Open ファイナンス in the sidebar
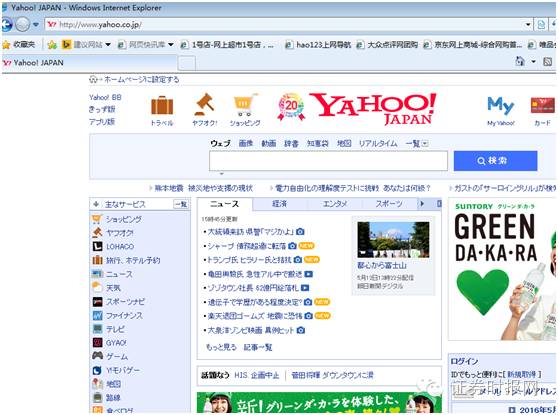The height and width of the screenshot is (415, 558). click(124, 315)
